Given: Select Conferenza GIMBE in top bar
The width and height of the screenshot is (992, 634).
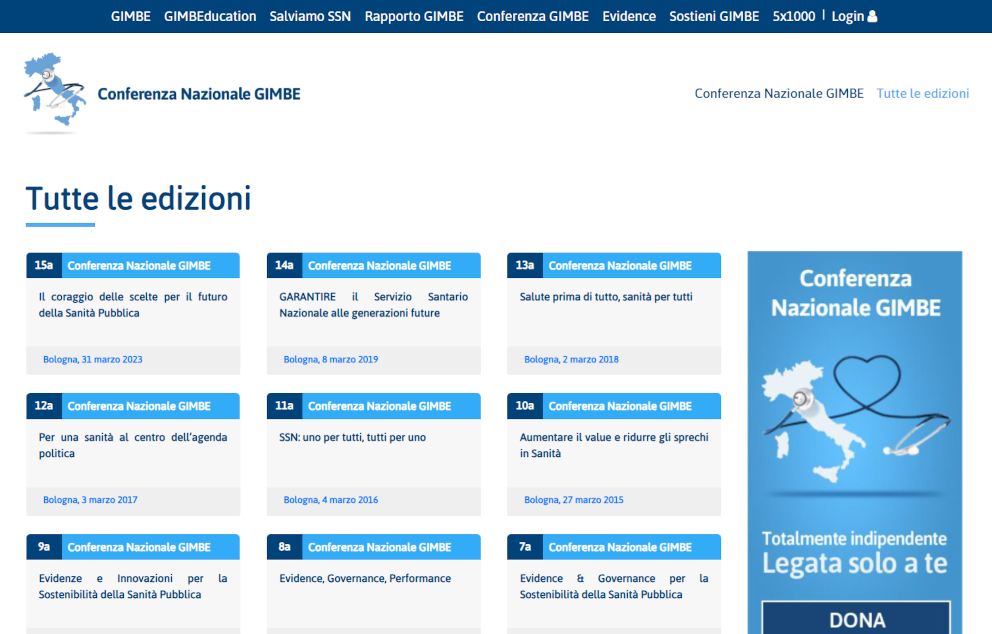Looking at the screenshot, I should (533, 16).
